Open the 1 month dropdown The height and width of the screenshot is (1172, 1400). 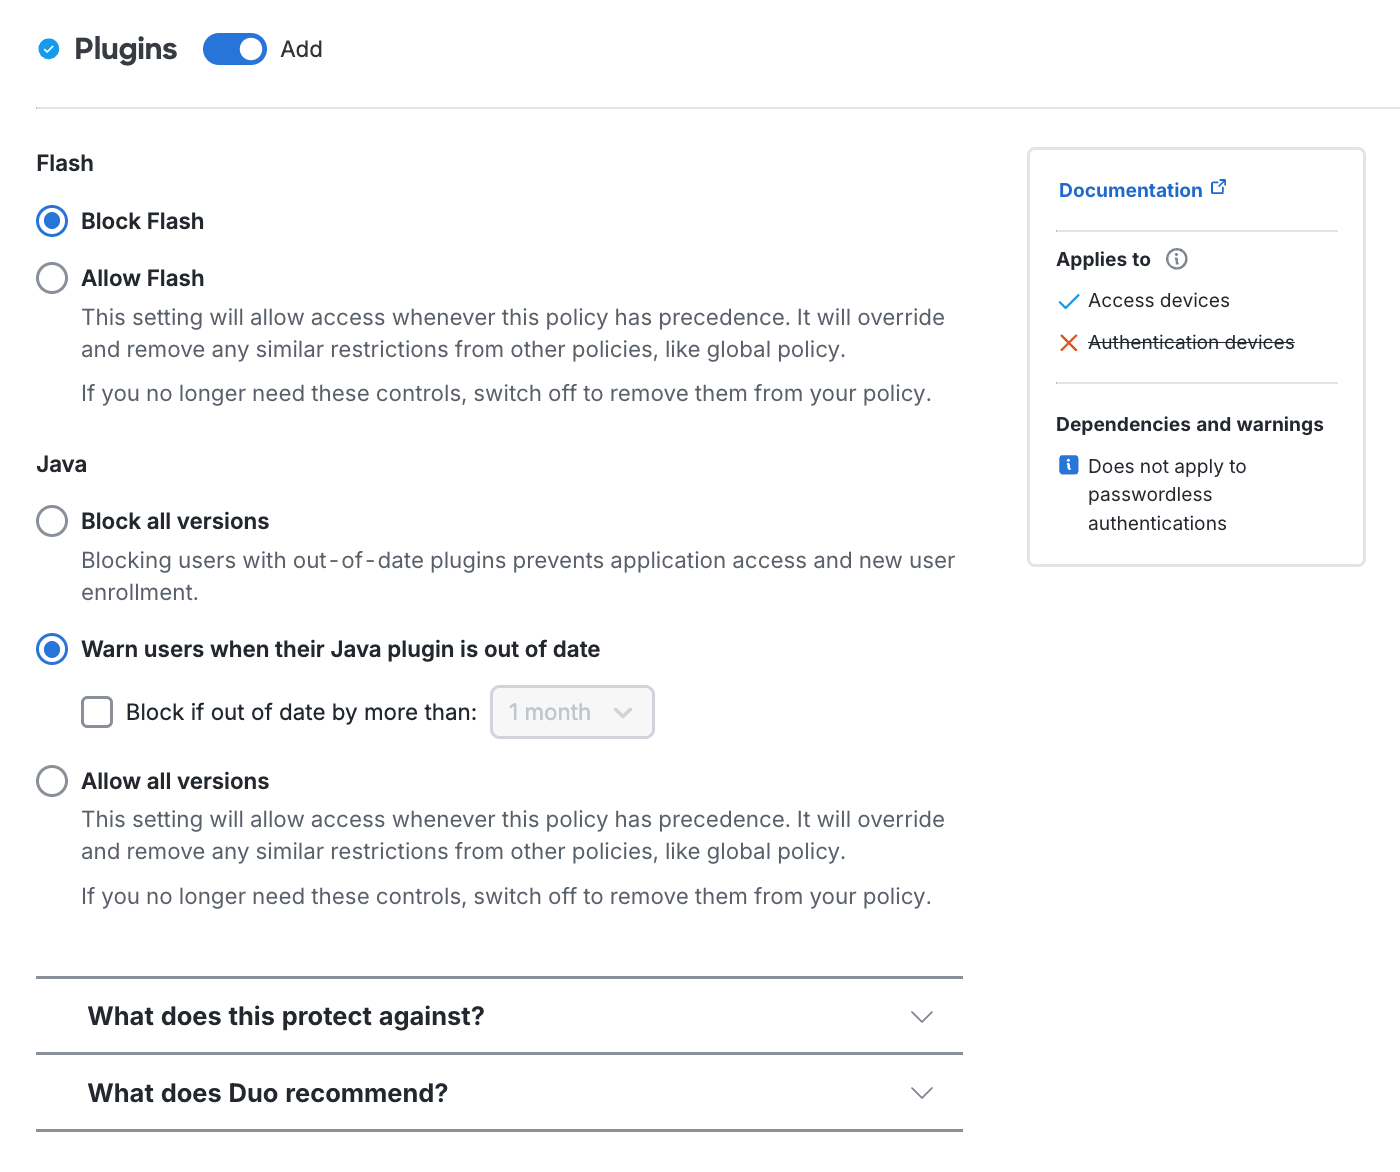point(572,712)
